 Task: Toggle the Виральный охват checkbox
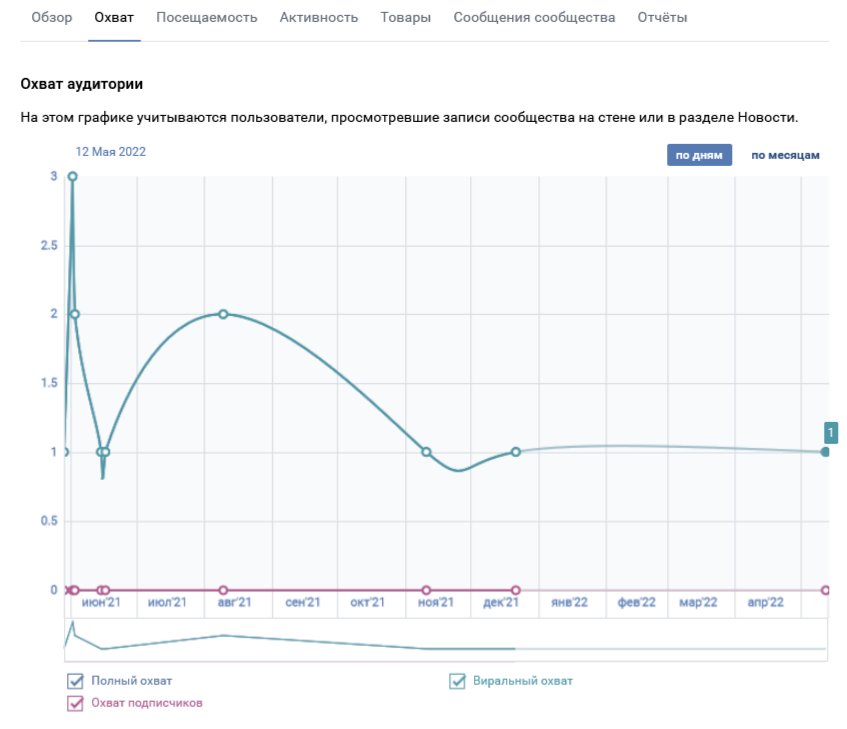(x=457, y=681)
